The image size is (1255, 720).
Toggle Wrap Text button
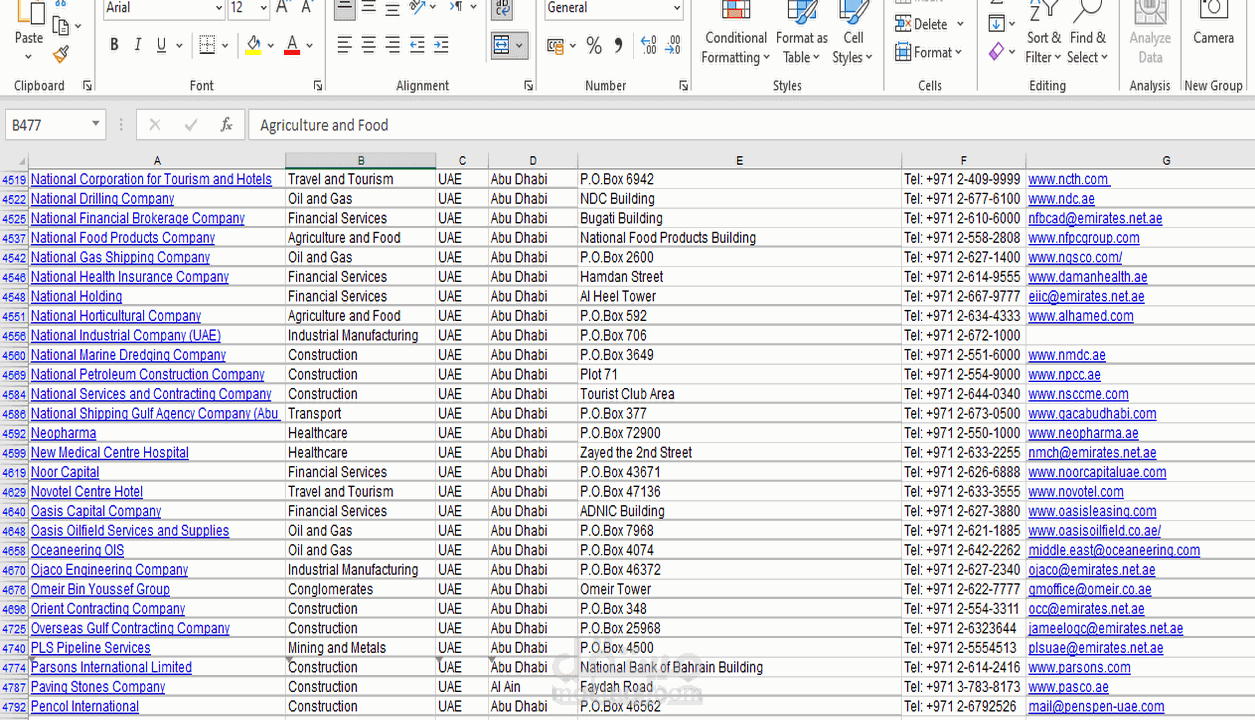[502, 9]
